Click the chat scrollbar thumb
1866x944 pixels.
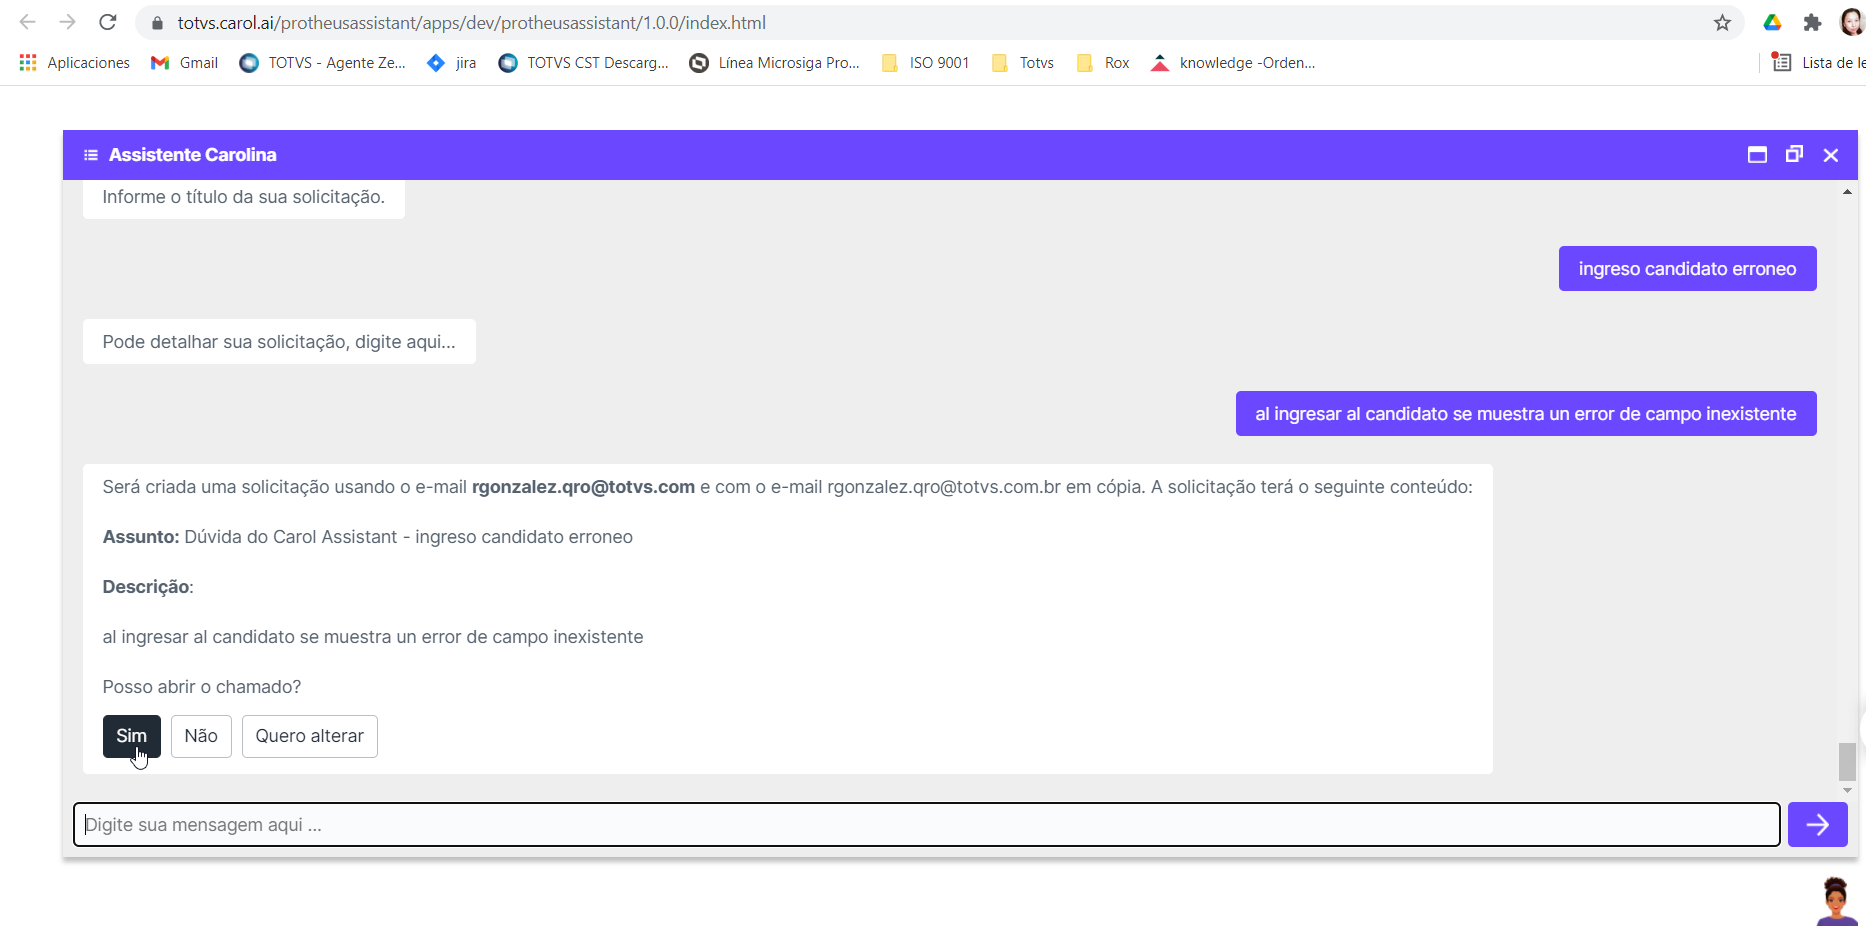pos(1847,762)
